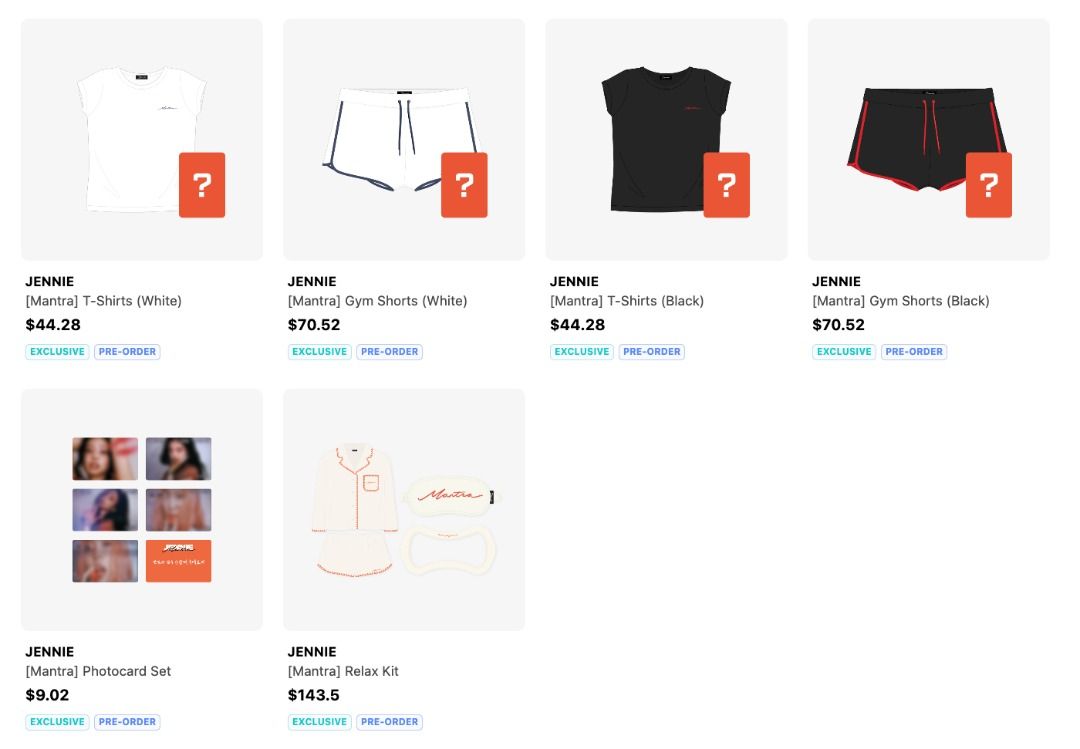
Task: Toggle the EXCLUSIVE badge on the white T-Shirts
Action: [x=57, y=352]
